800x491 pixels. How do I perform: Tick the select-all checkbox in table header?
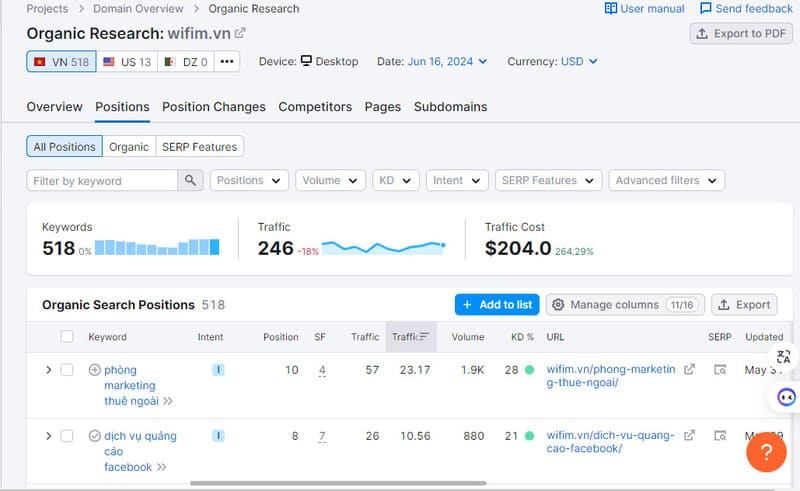(67, 337)
